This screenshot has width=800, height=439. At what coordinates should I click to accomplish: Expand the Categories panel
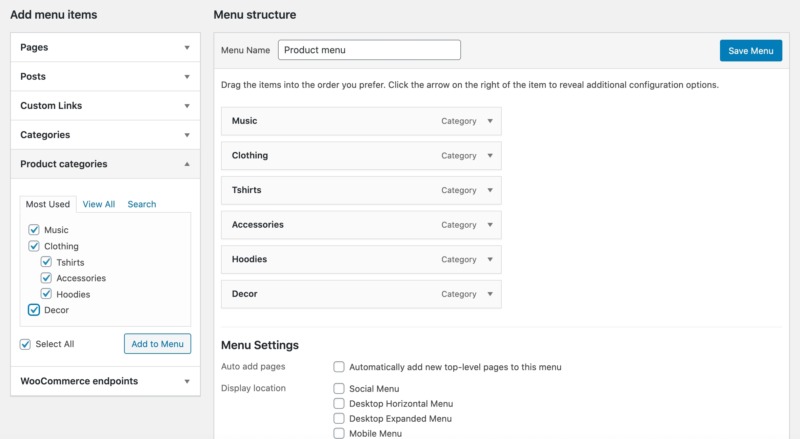point(186,134)
